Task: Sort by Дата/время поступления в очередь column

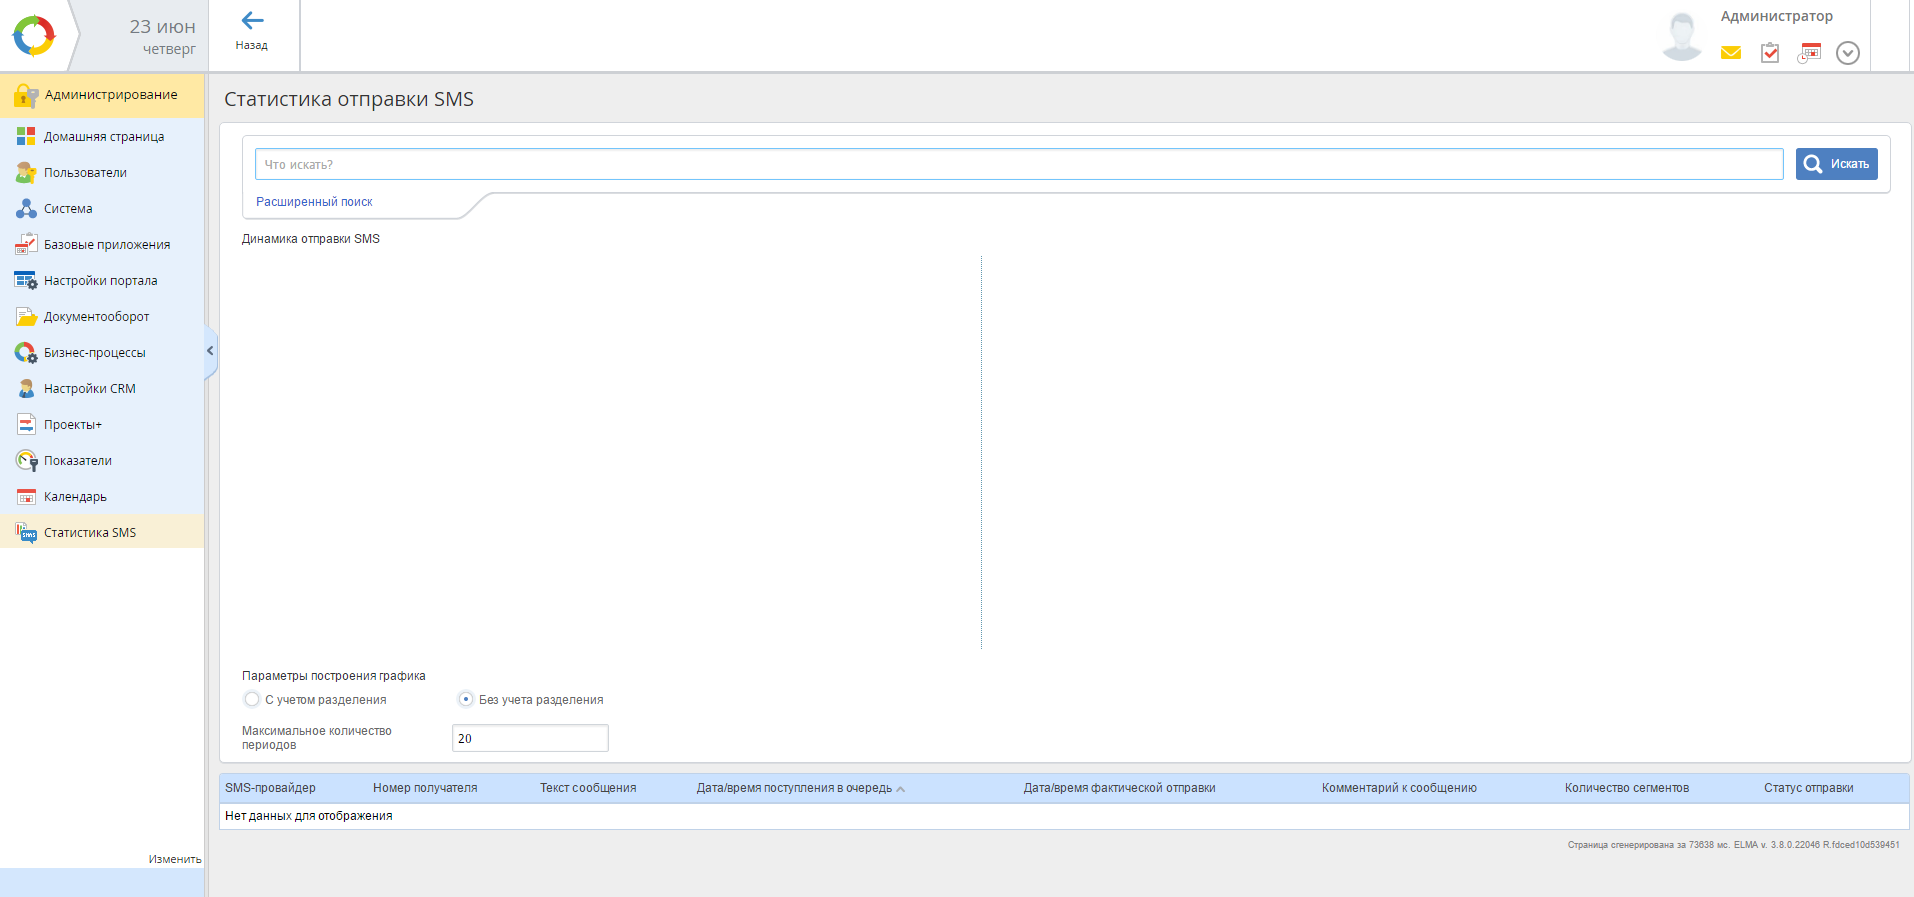Action: pyautogui.click(x=794, y=788)
